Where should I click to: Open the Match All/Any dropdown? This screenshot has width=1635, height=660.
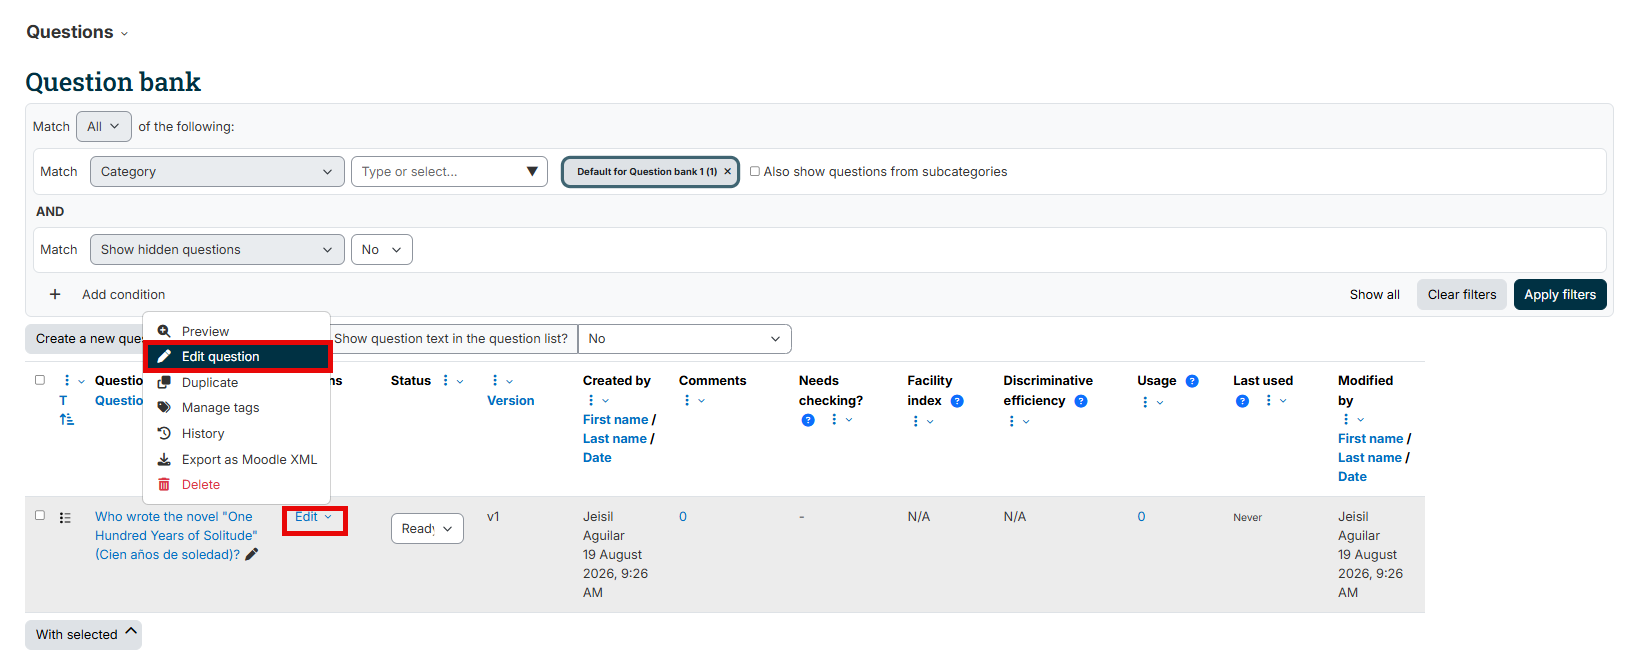104,127
